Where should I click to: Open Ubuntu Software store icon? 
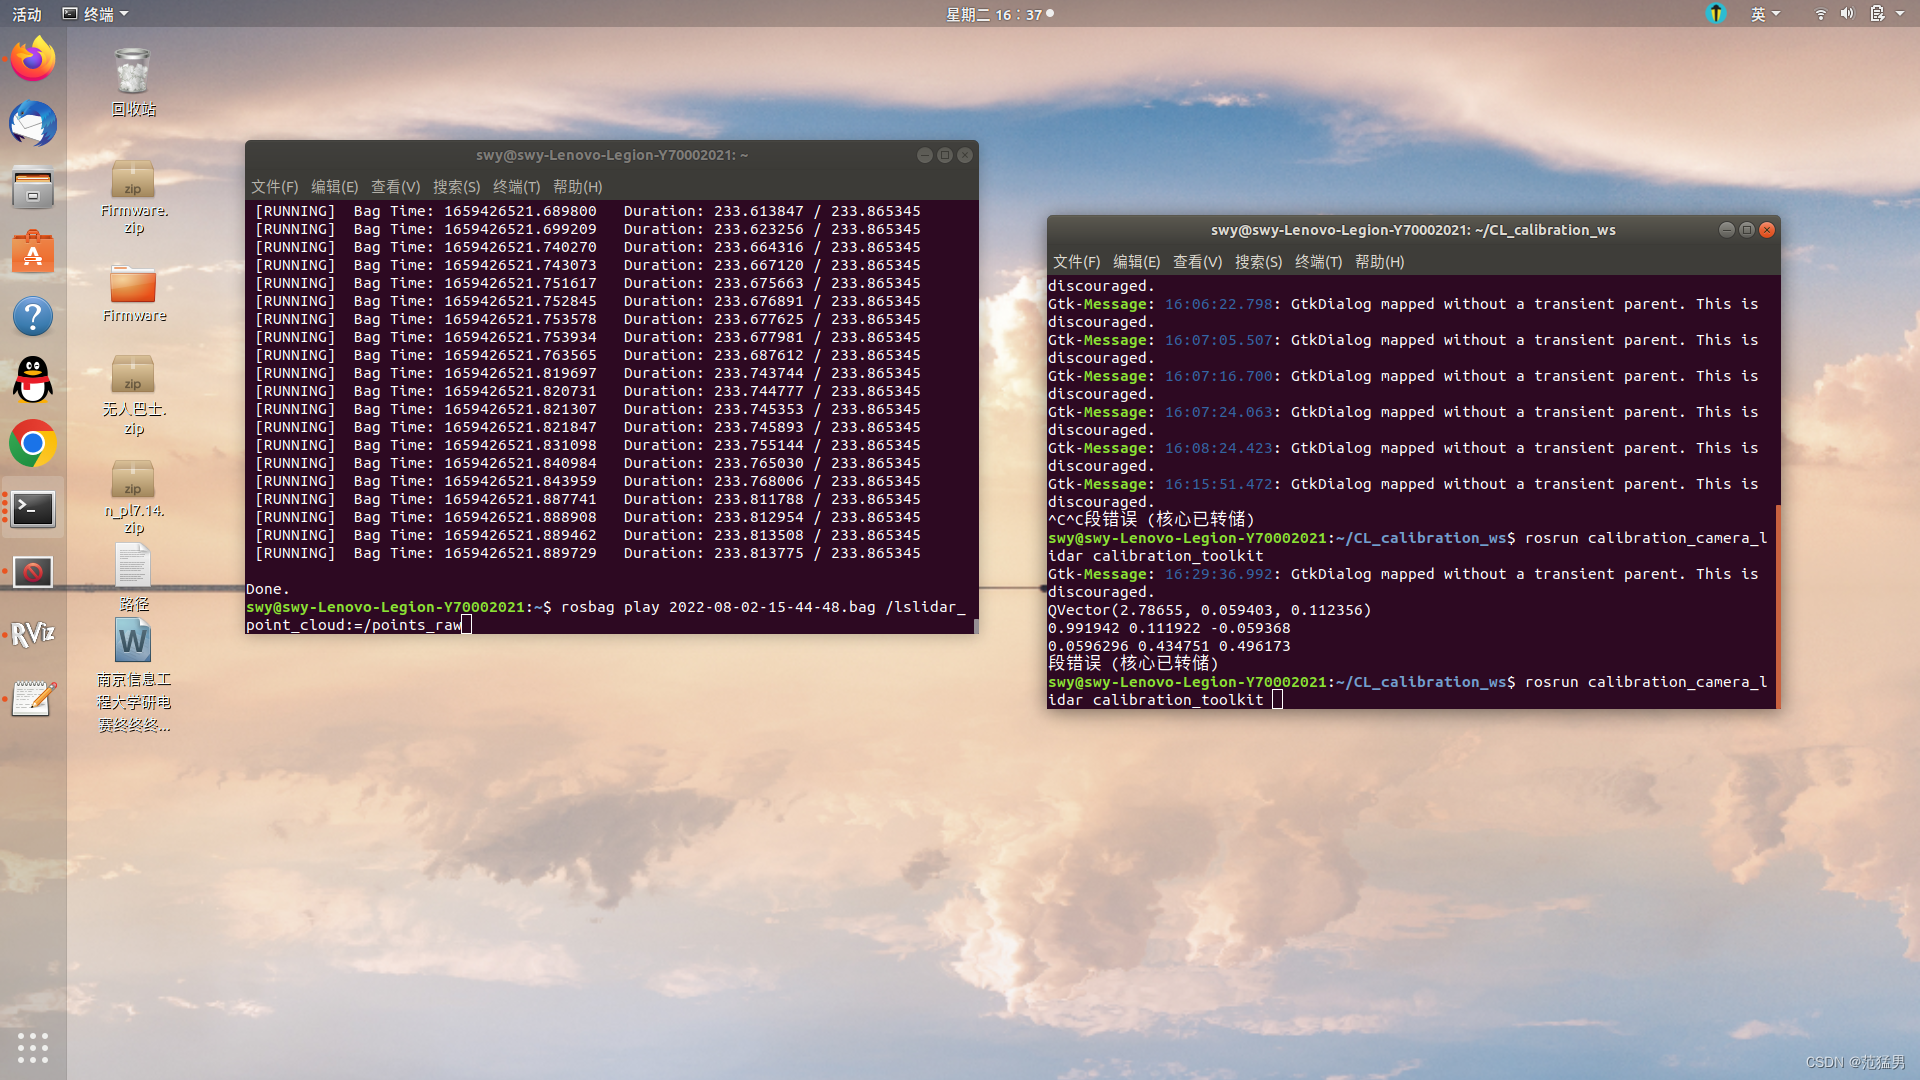coord(33,252)
